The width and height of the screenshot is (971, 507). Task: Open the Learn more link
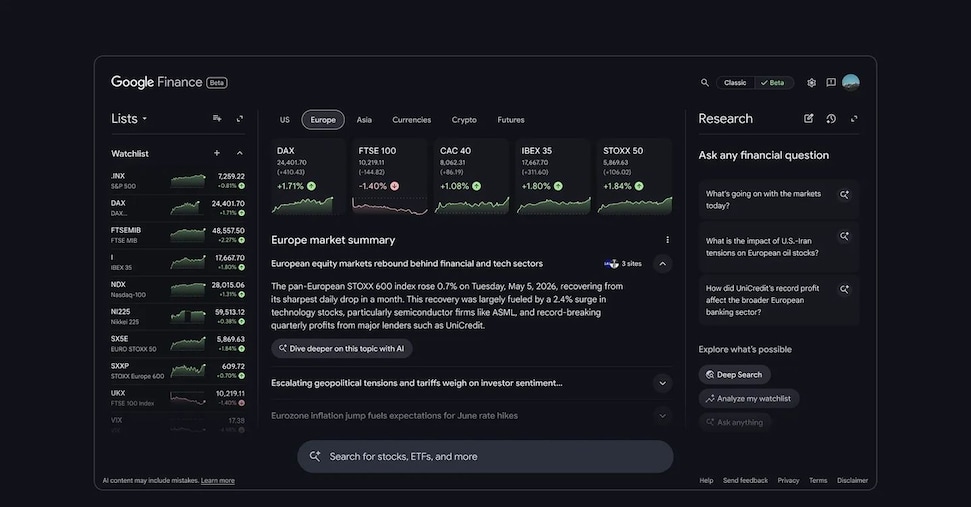pos(217,480)
